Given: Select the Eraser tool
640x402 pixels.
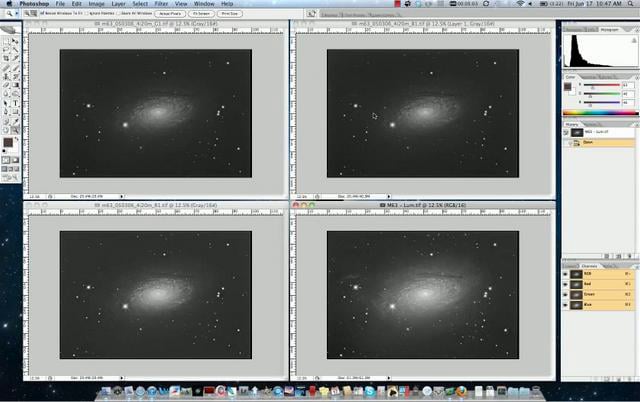Looking at the screenshot, I should tap(6, 85).
